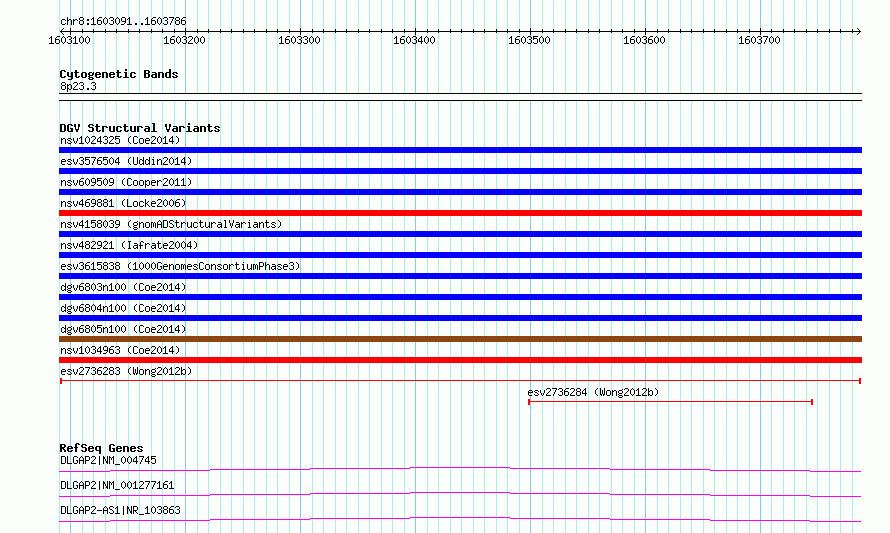Screen dimensions: 890x533
Task: Click the red nsv469881 (Locke2006) bar
Action: tap(460, 213)
